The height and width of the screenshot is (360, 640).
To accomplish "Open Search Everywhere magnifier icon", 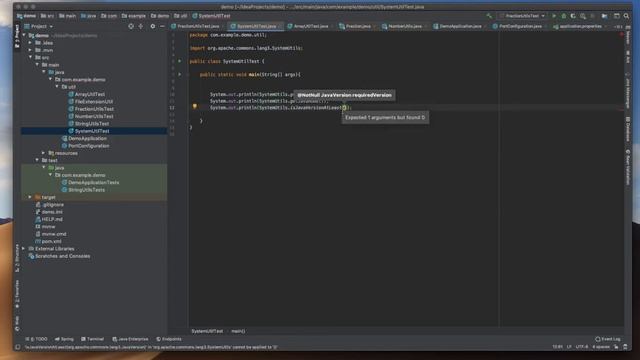I will pyautogui.click(x=626, y=16).
